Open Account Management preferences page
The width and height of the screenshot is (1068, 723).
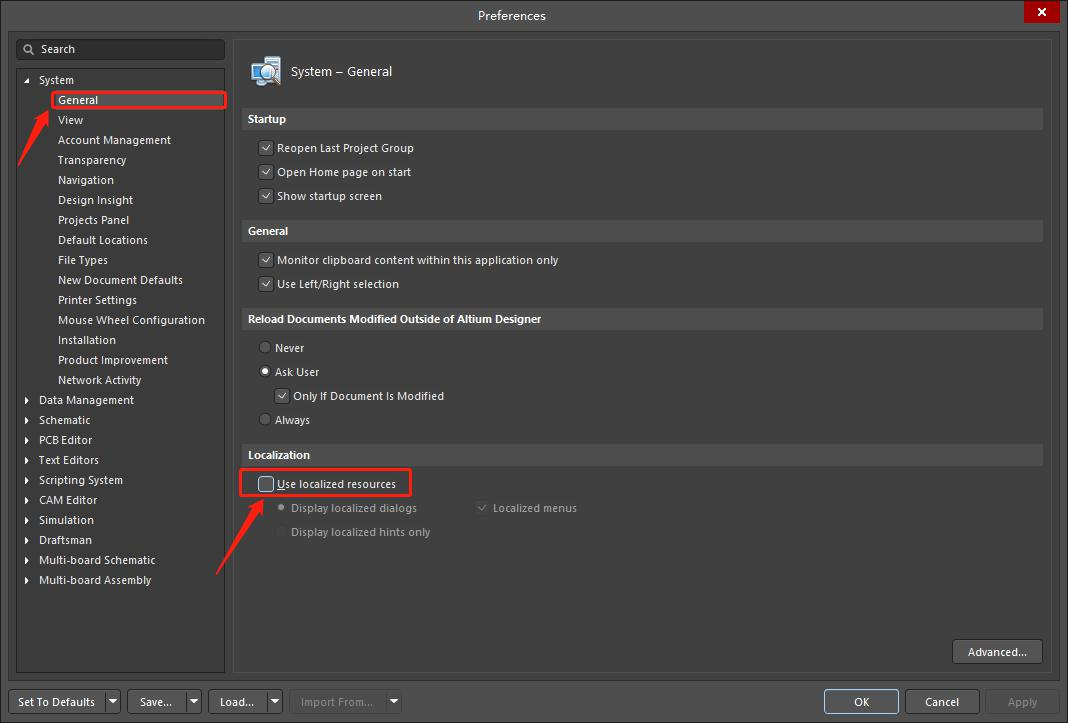point(114,140)
